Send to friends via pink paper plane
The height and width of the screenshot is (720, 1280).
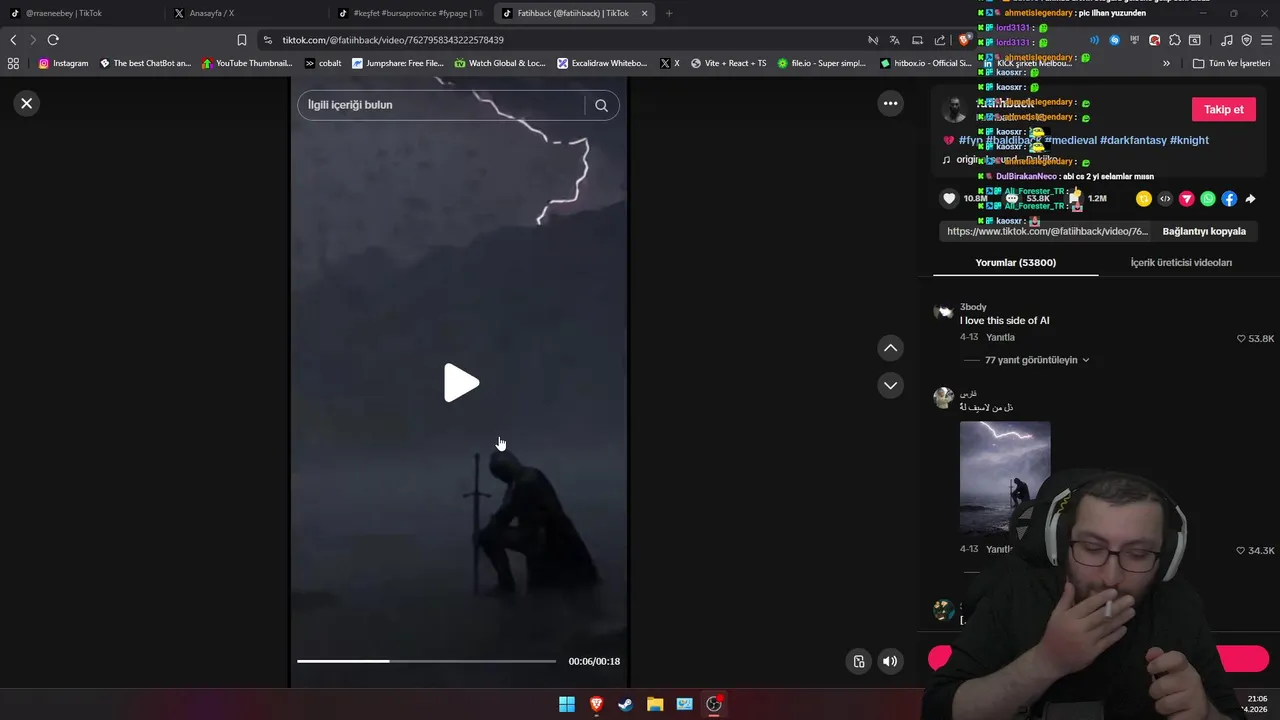tap(1186, 199)
